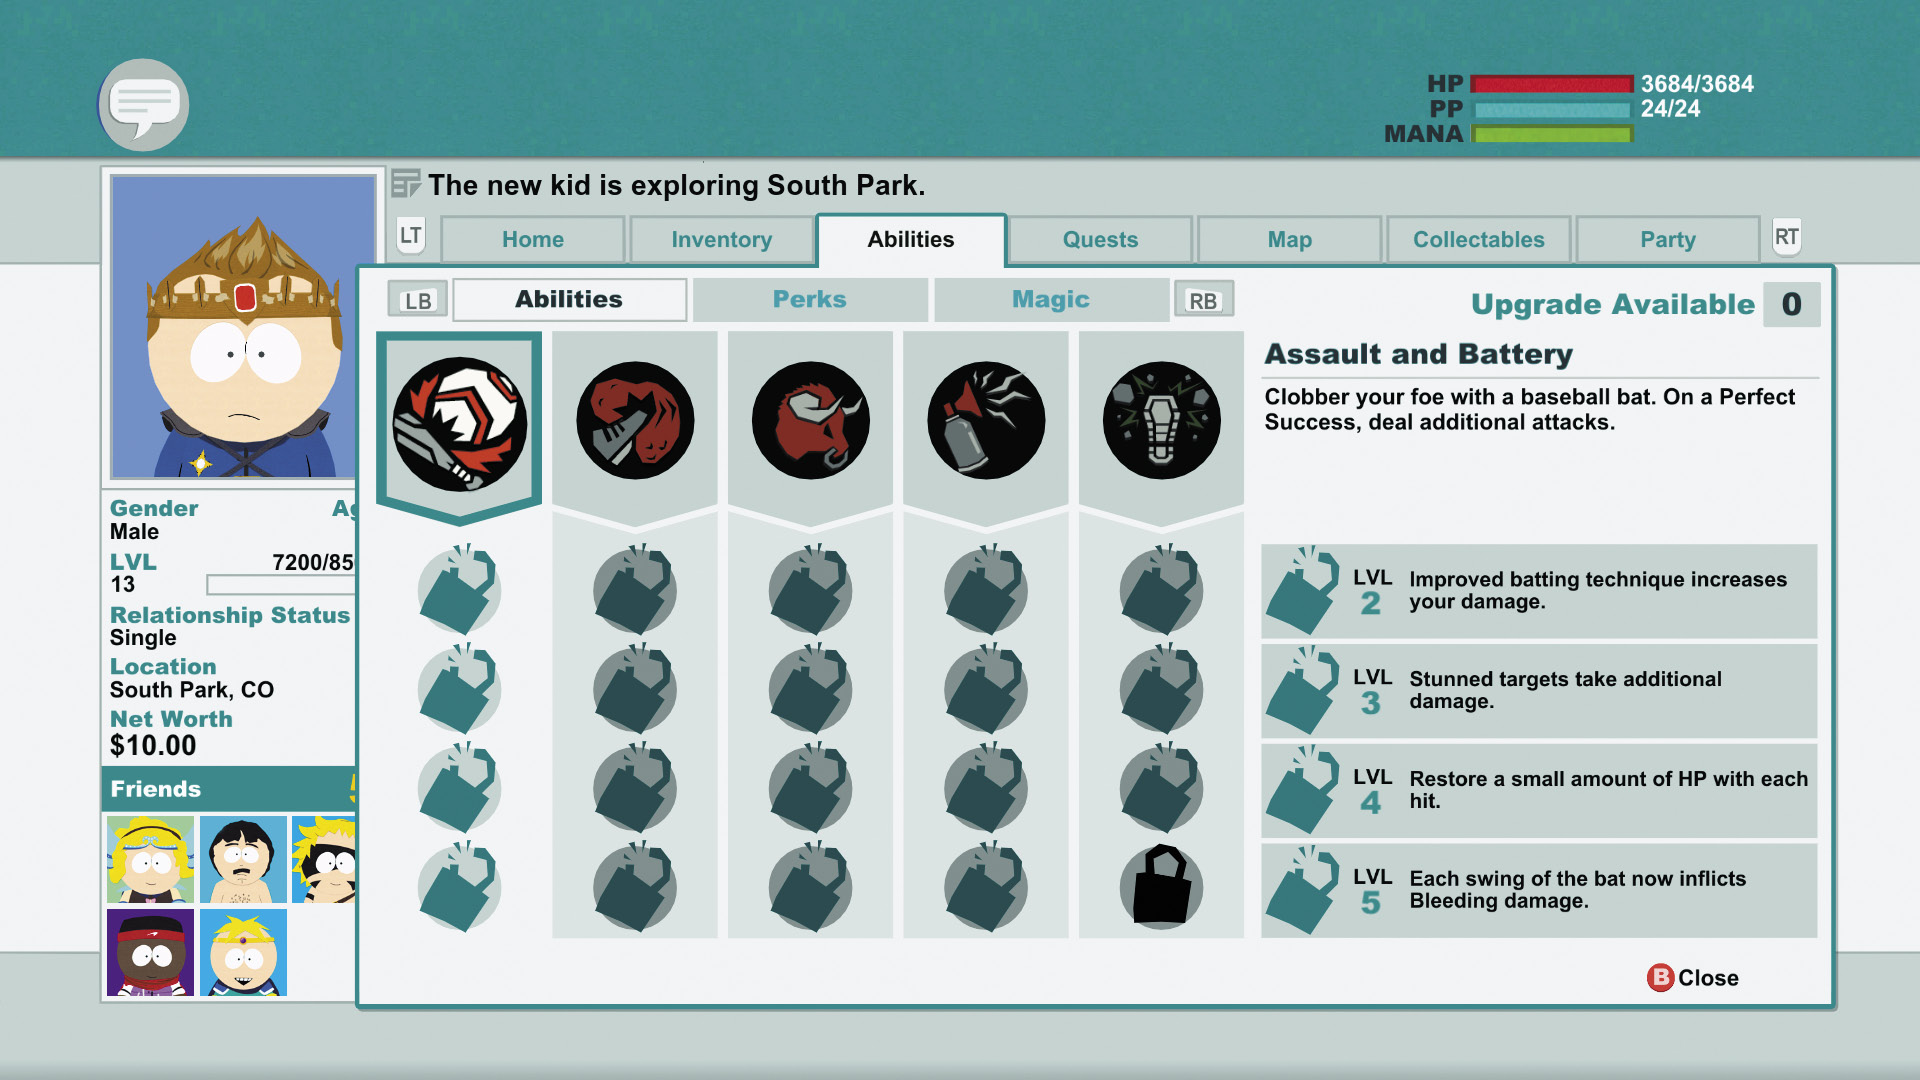The height and width of the screenshot is (1080, 1920).
Task: Click third upgrade slot under coffin ability
Action: pos(1162,788)
